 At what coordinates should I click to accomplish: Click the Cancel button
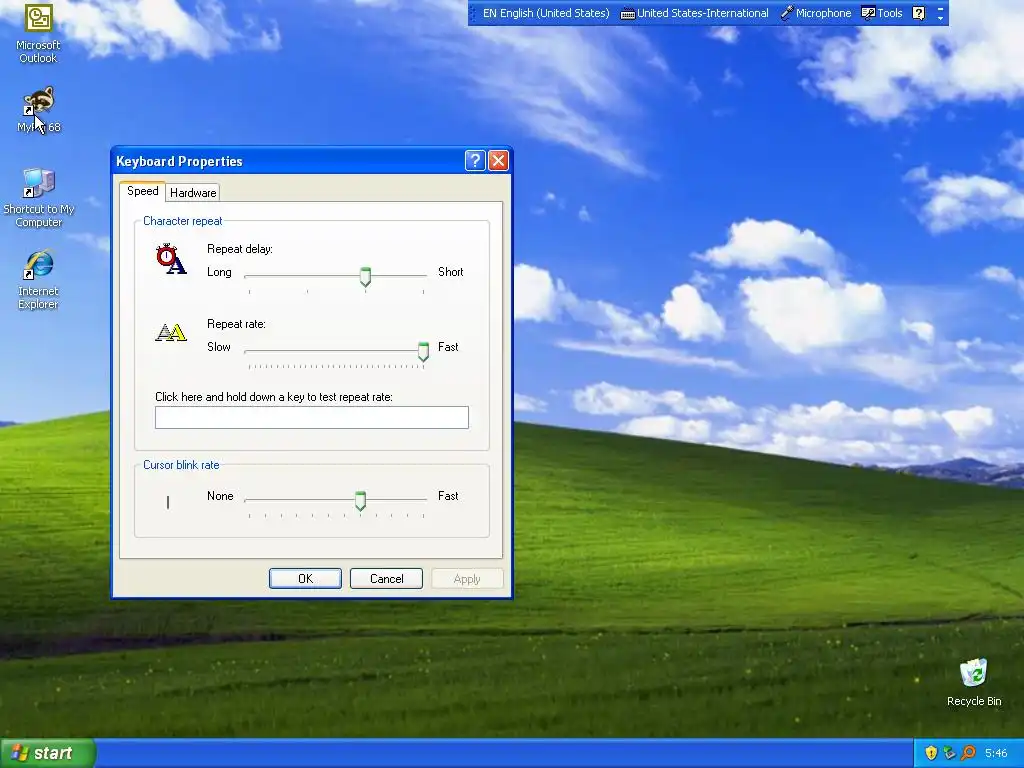(x=387, y=579)
